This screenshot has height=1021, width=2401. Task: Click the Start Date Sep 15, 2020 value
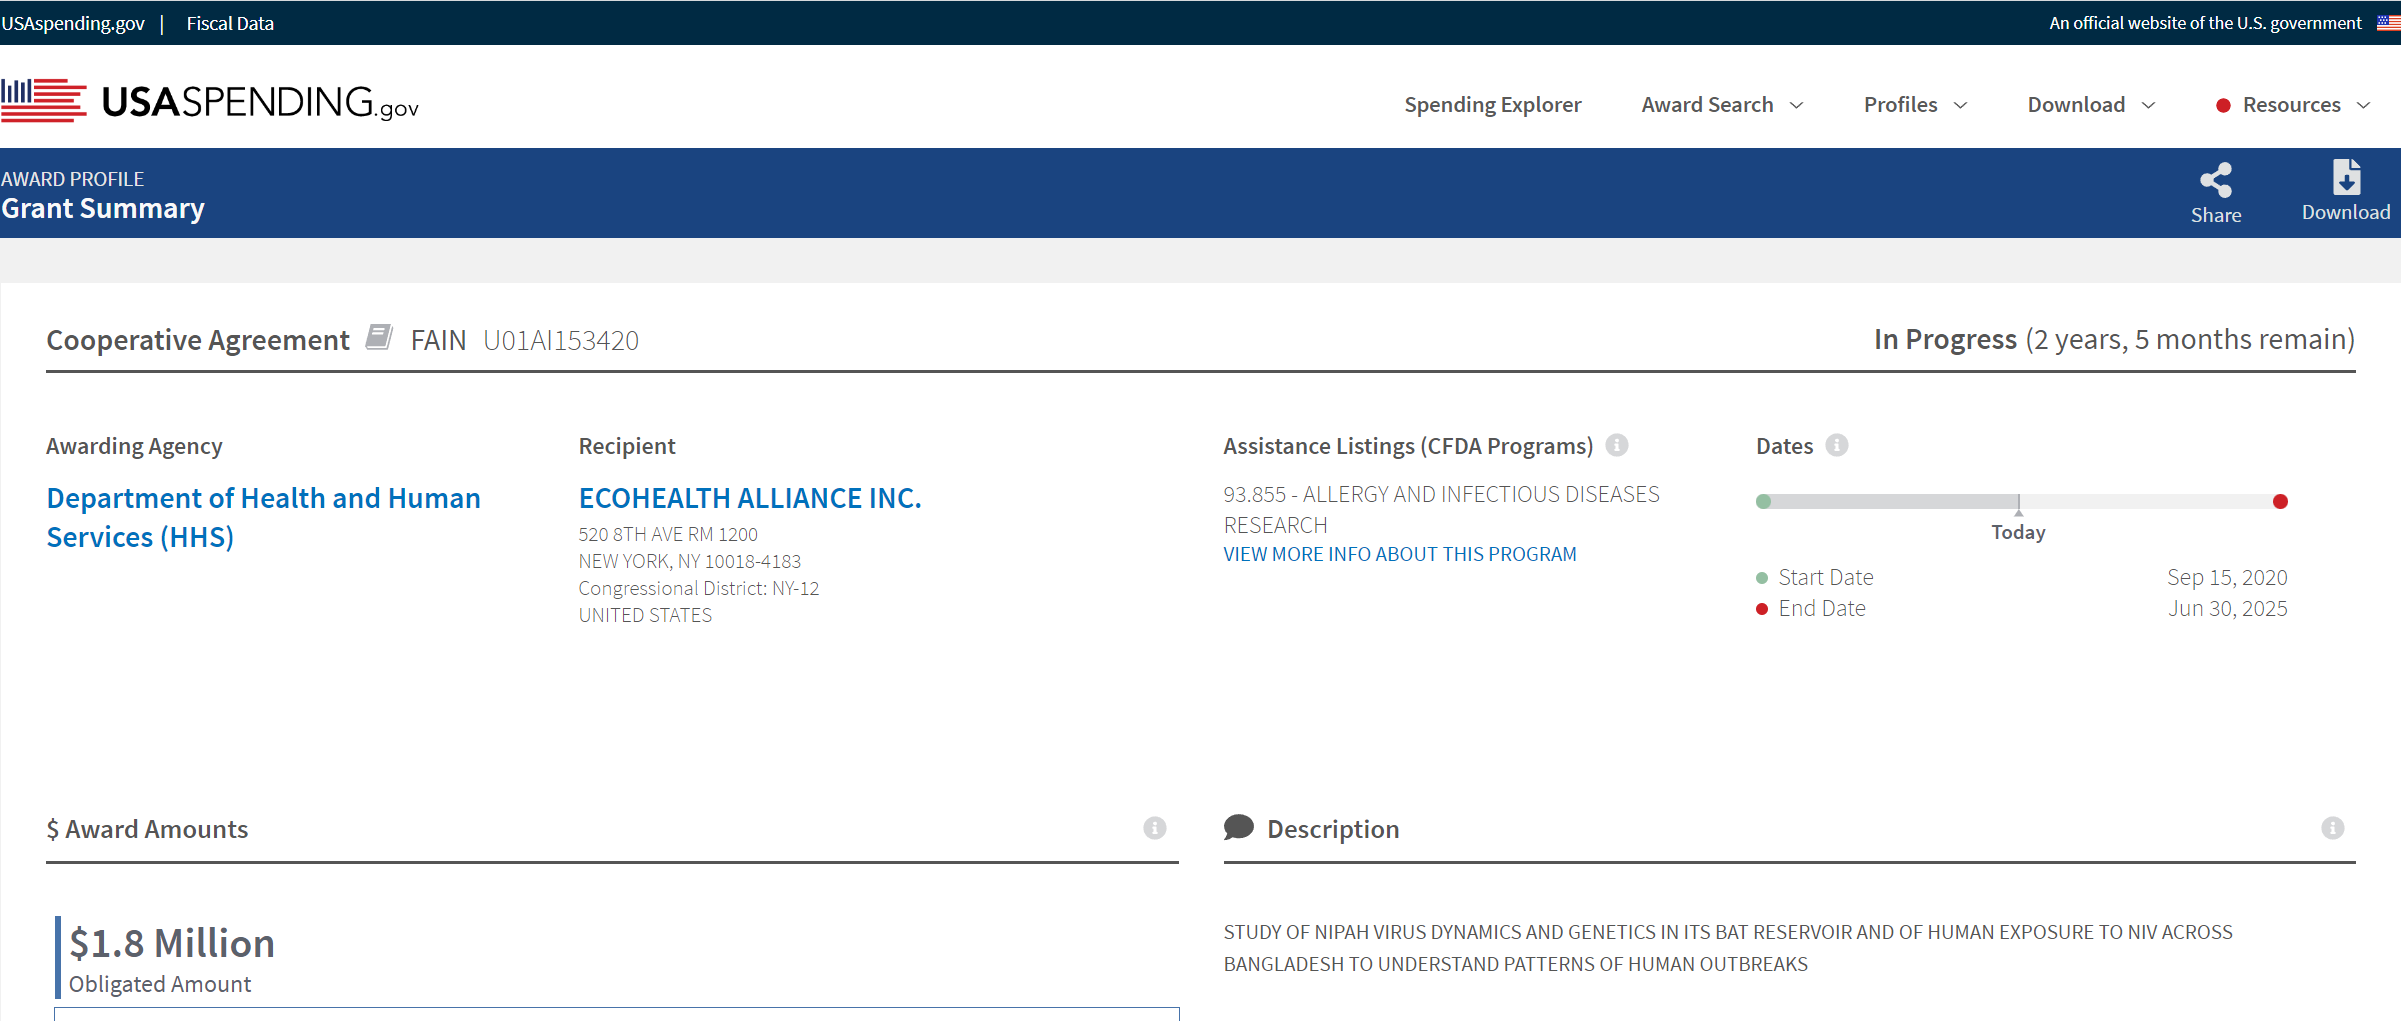click(x=2226, y=577)
